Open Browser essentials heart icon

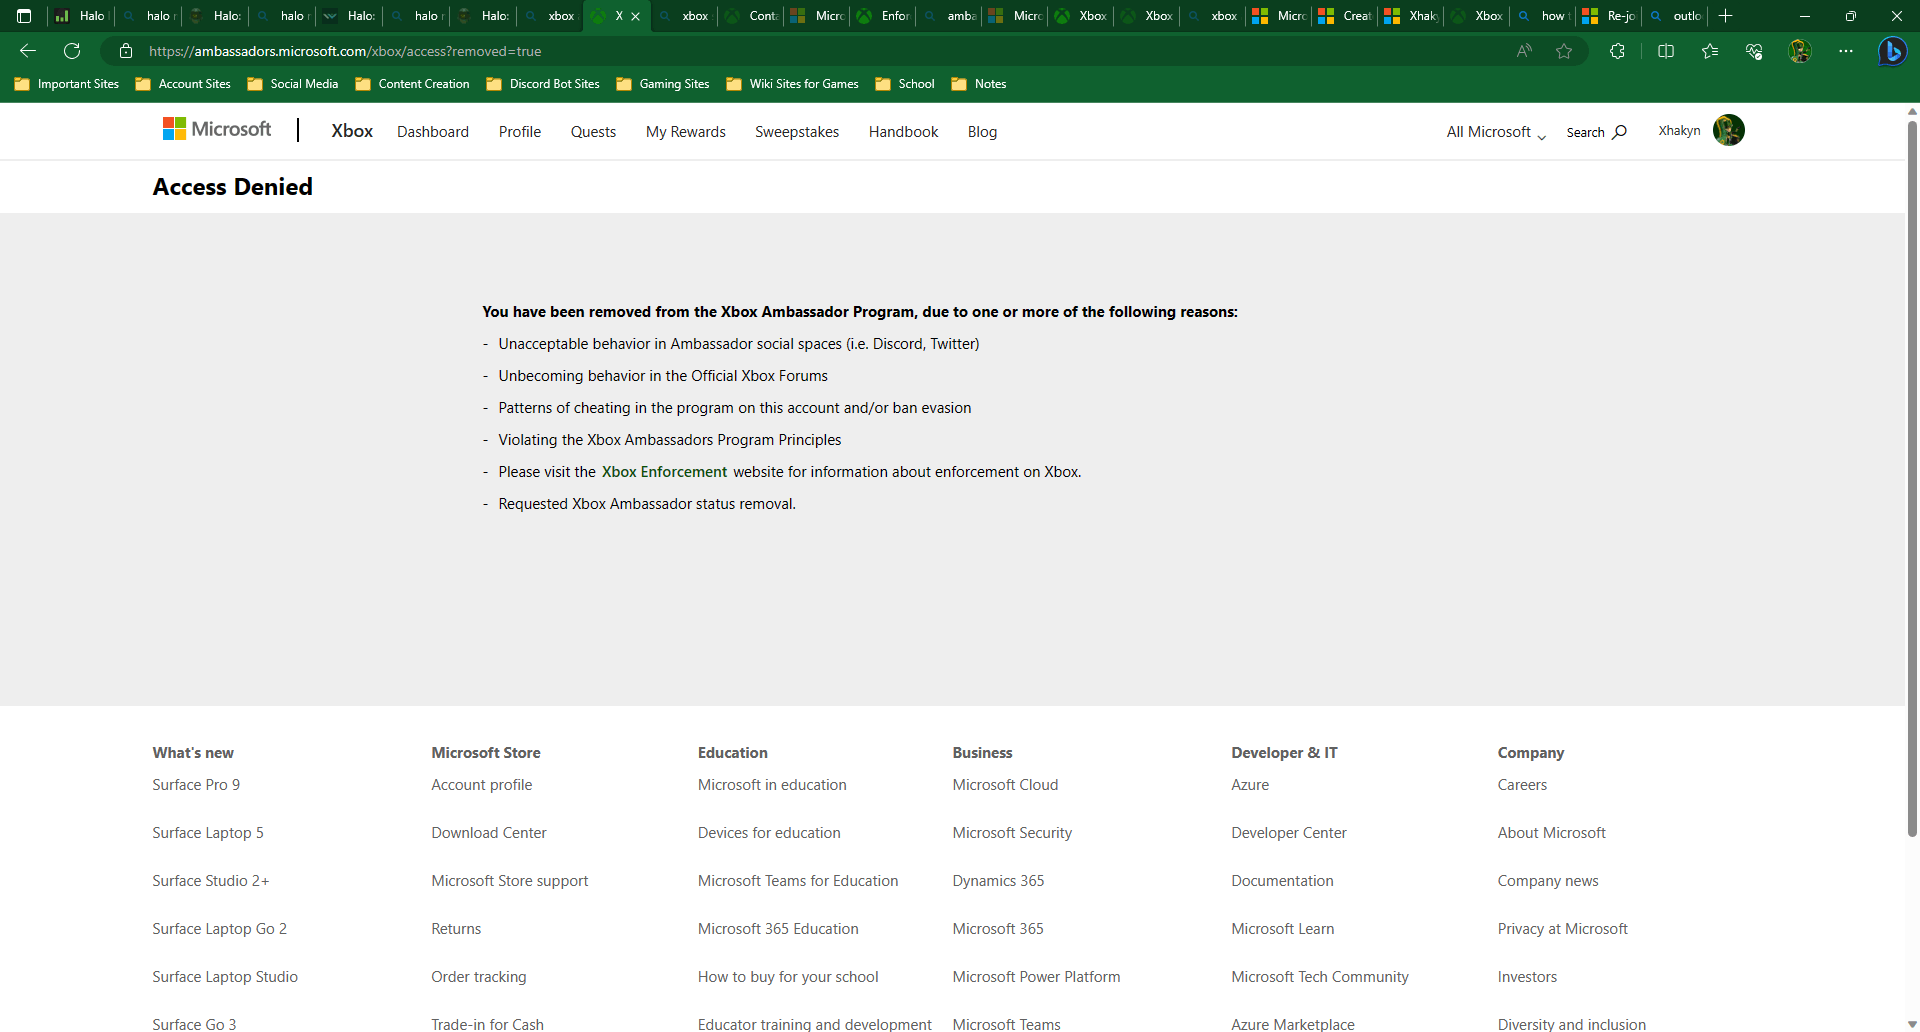tap(1754, 51)
